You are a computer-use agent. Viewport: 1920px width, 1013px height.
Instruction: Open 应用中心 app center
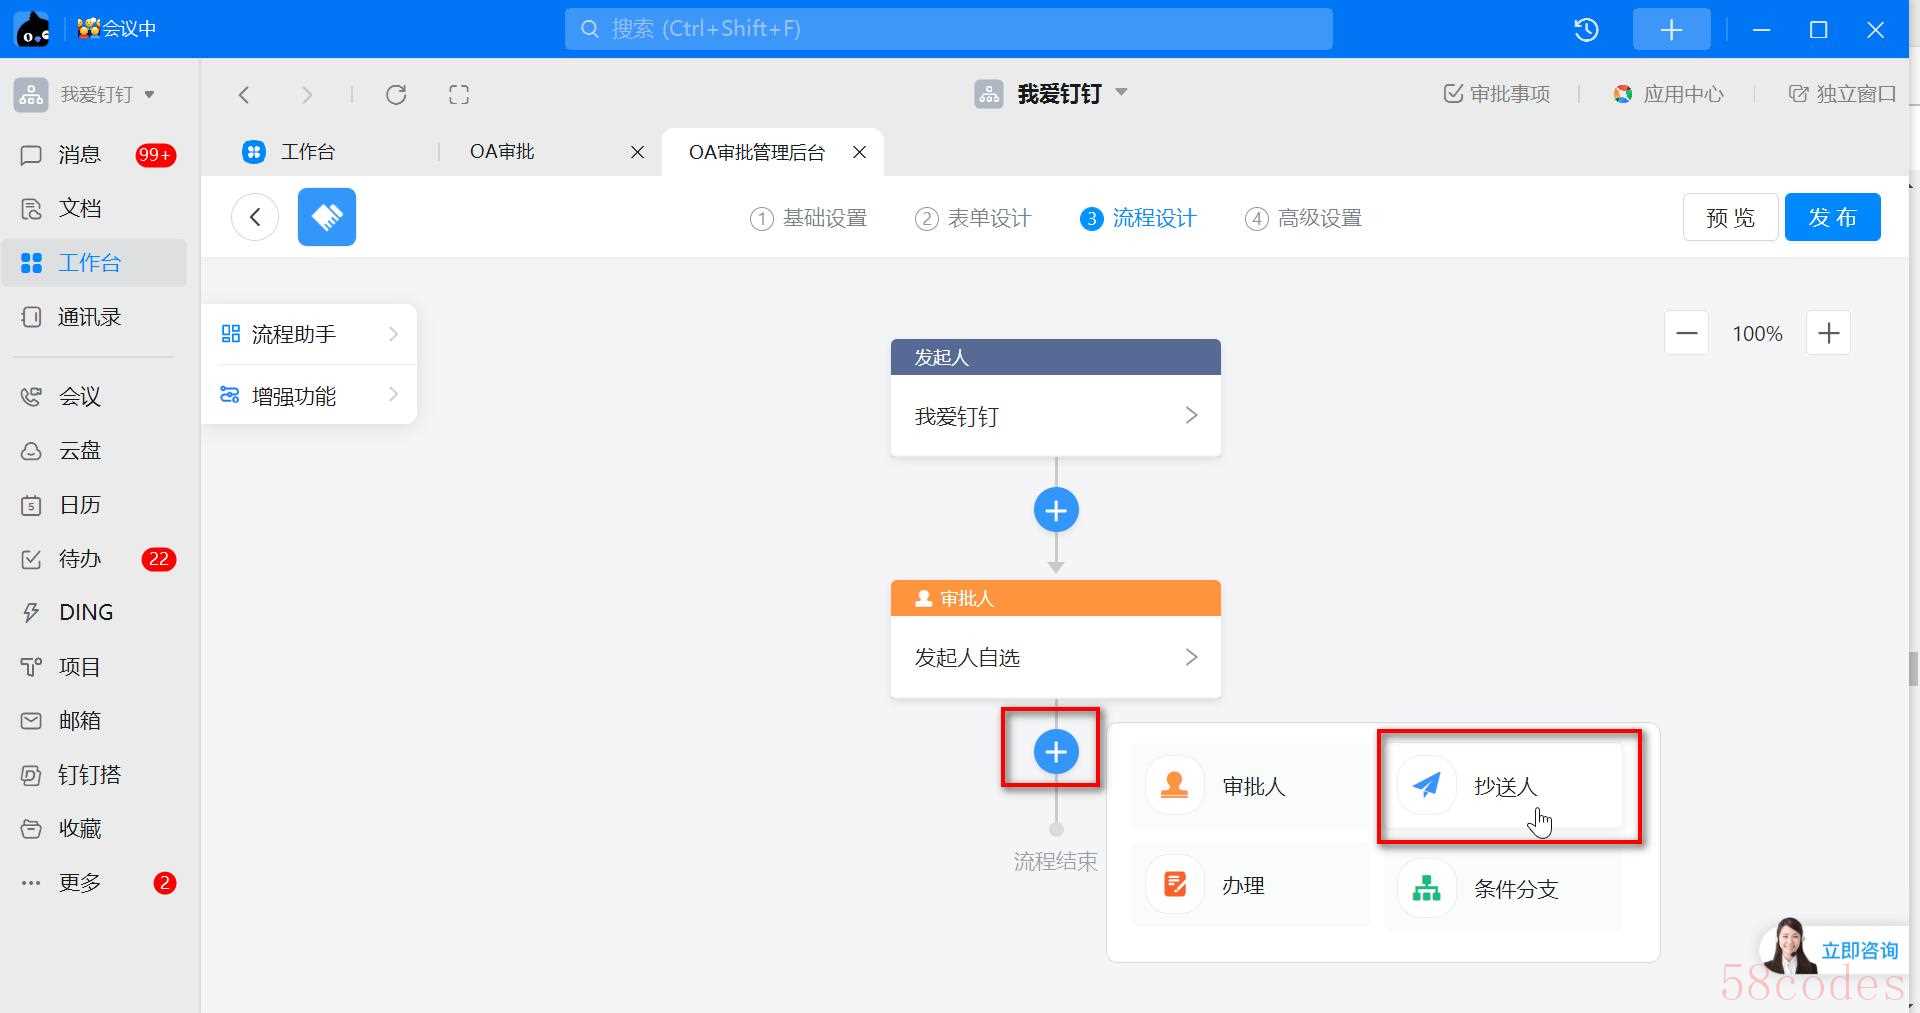pos(1668,94)
